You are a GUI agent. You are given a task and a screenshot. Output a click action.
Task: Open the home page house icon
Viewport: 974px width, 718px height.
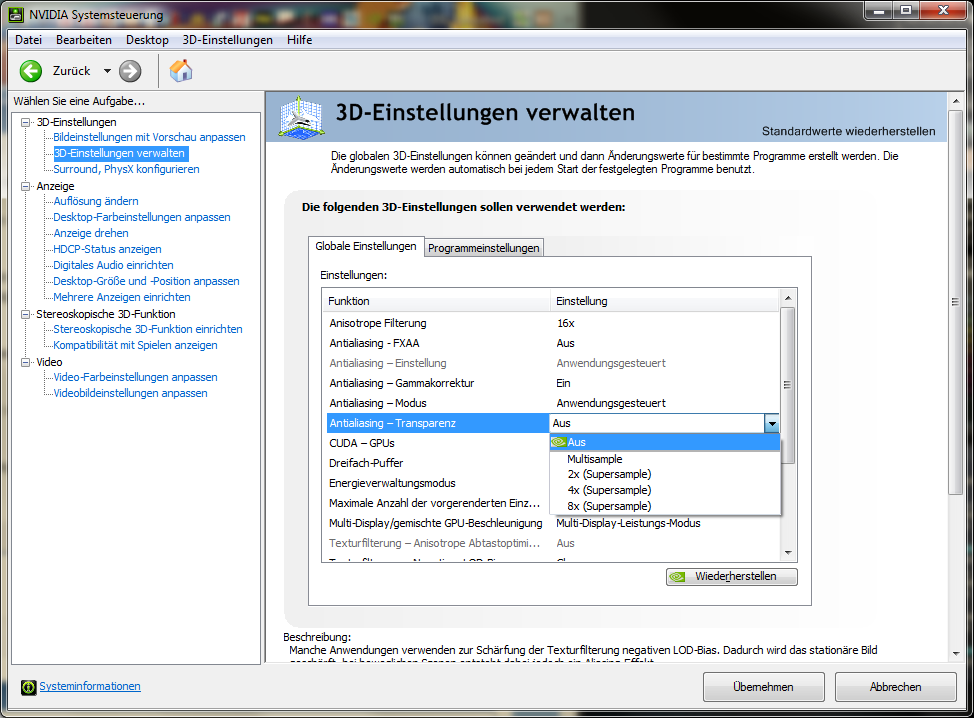click(x=181, y=70)
